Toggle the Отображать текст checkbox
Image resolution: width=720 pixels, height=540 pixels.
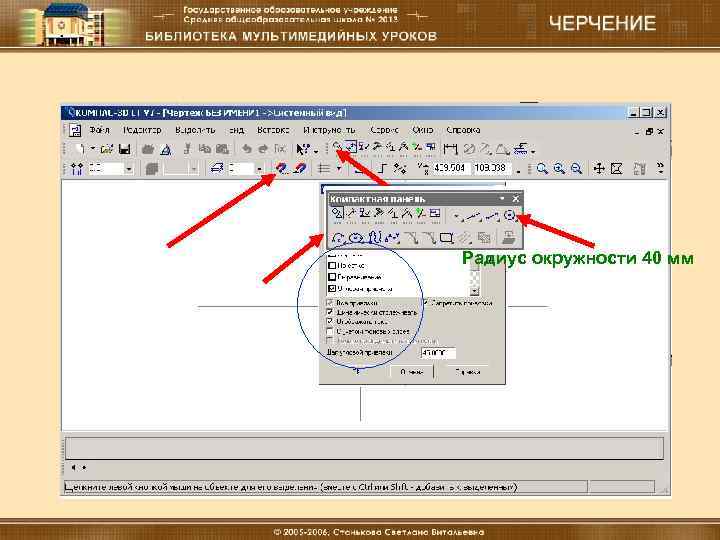tap(330, 321)
